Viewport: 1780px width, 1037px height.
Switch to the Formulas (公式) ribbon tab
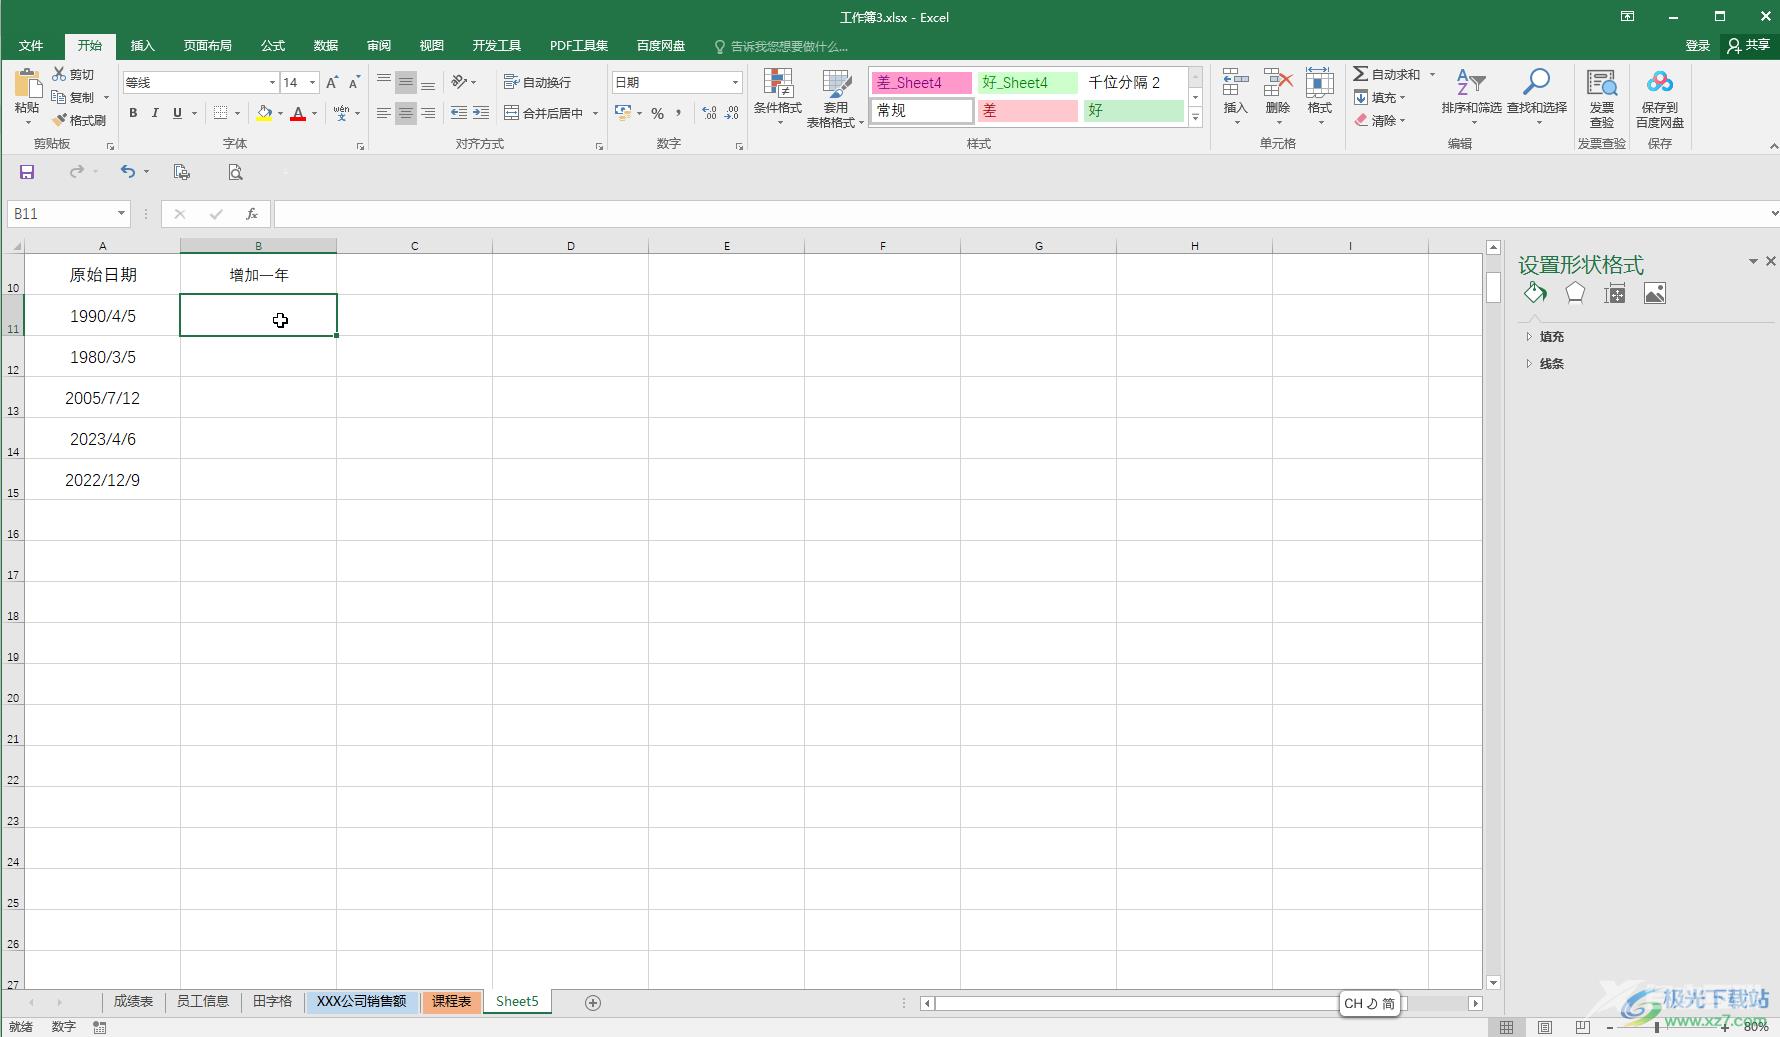[x=273, y=46]
